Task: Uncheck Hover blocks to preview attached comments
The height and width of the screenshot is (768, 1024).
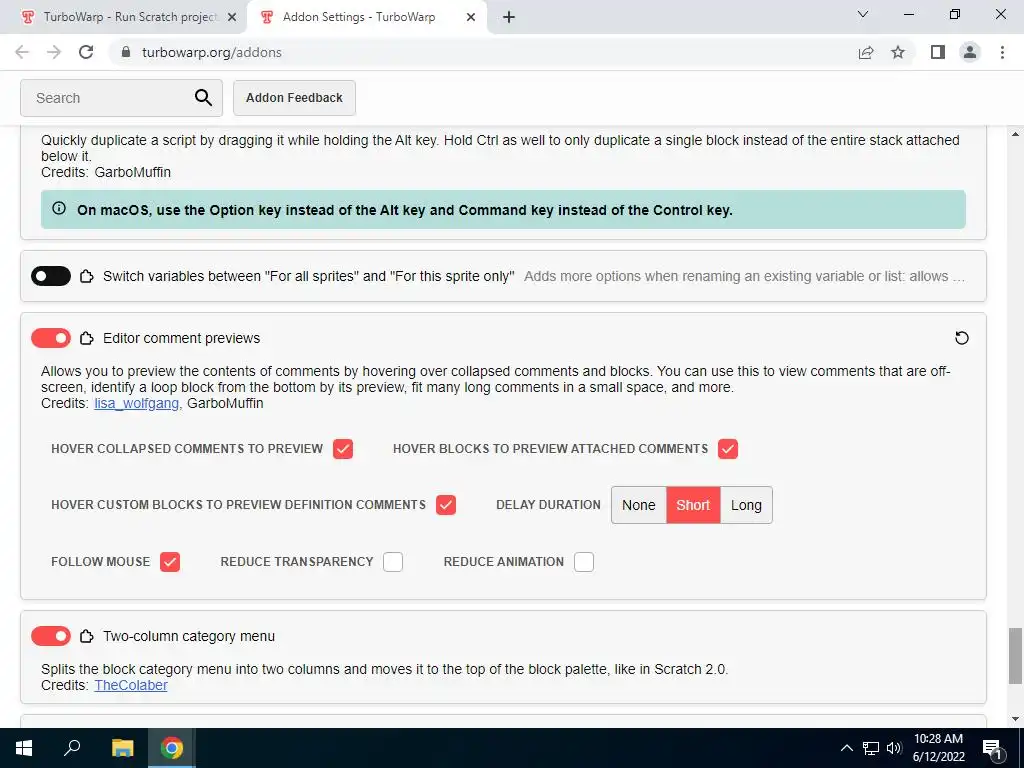Action: (x=728, y=449)
